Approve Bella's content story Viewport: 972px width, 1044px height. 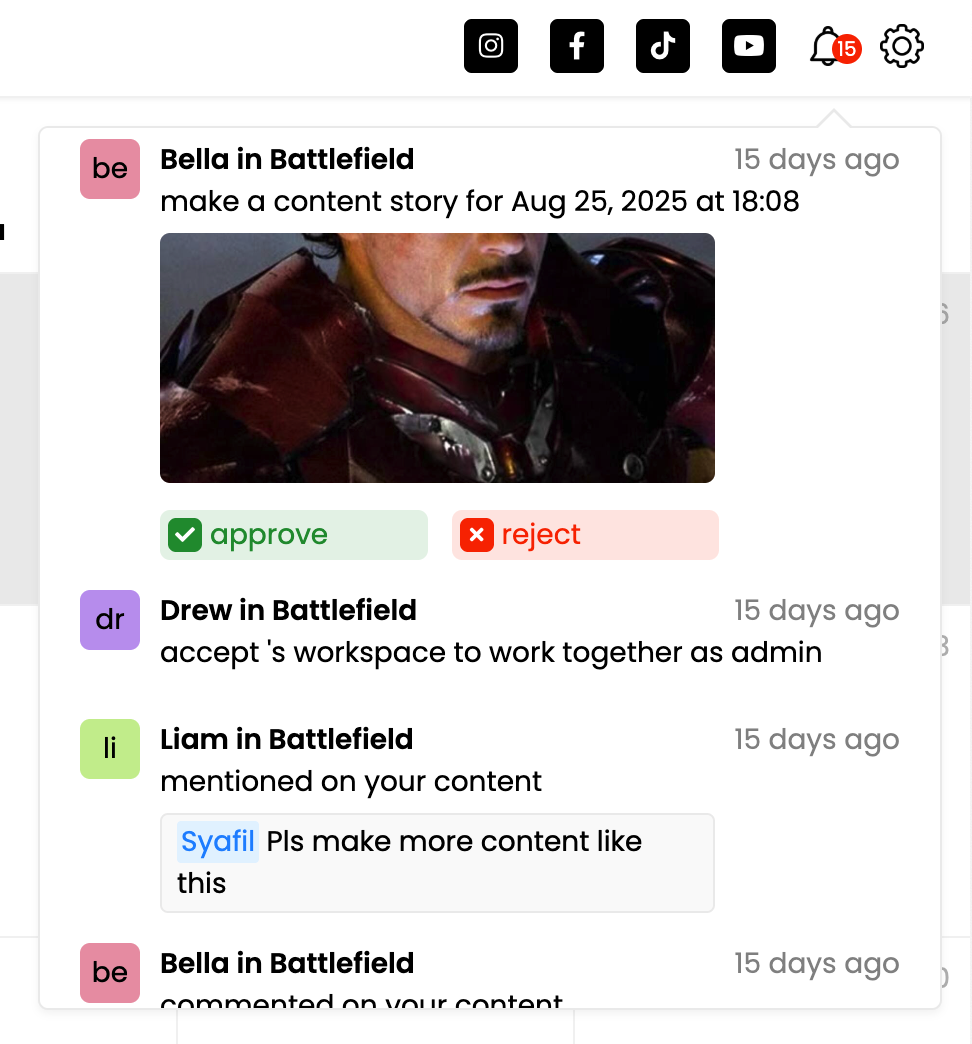tap(294, 535)
